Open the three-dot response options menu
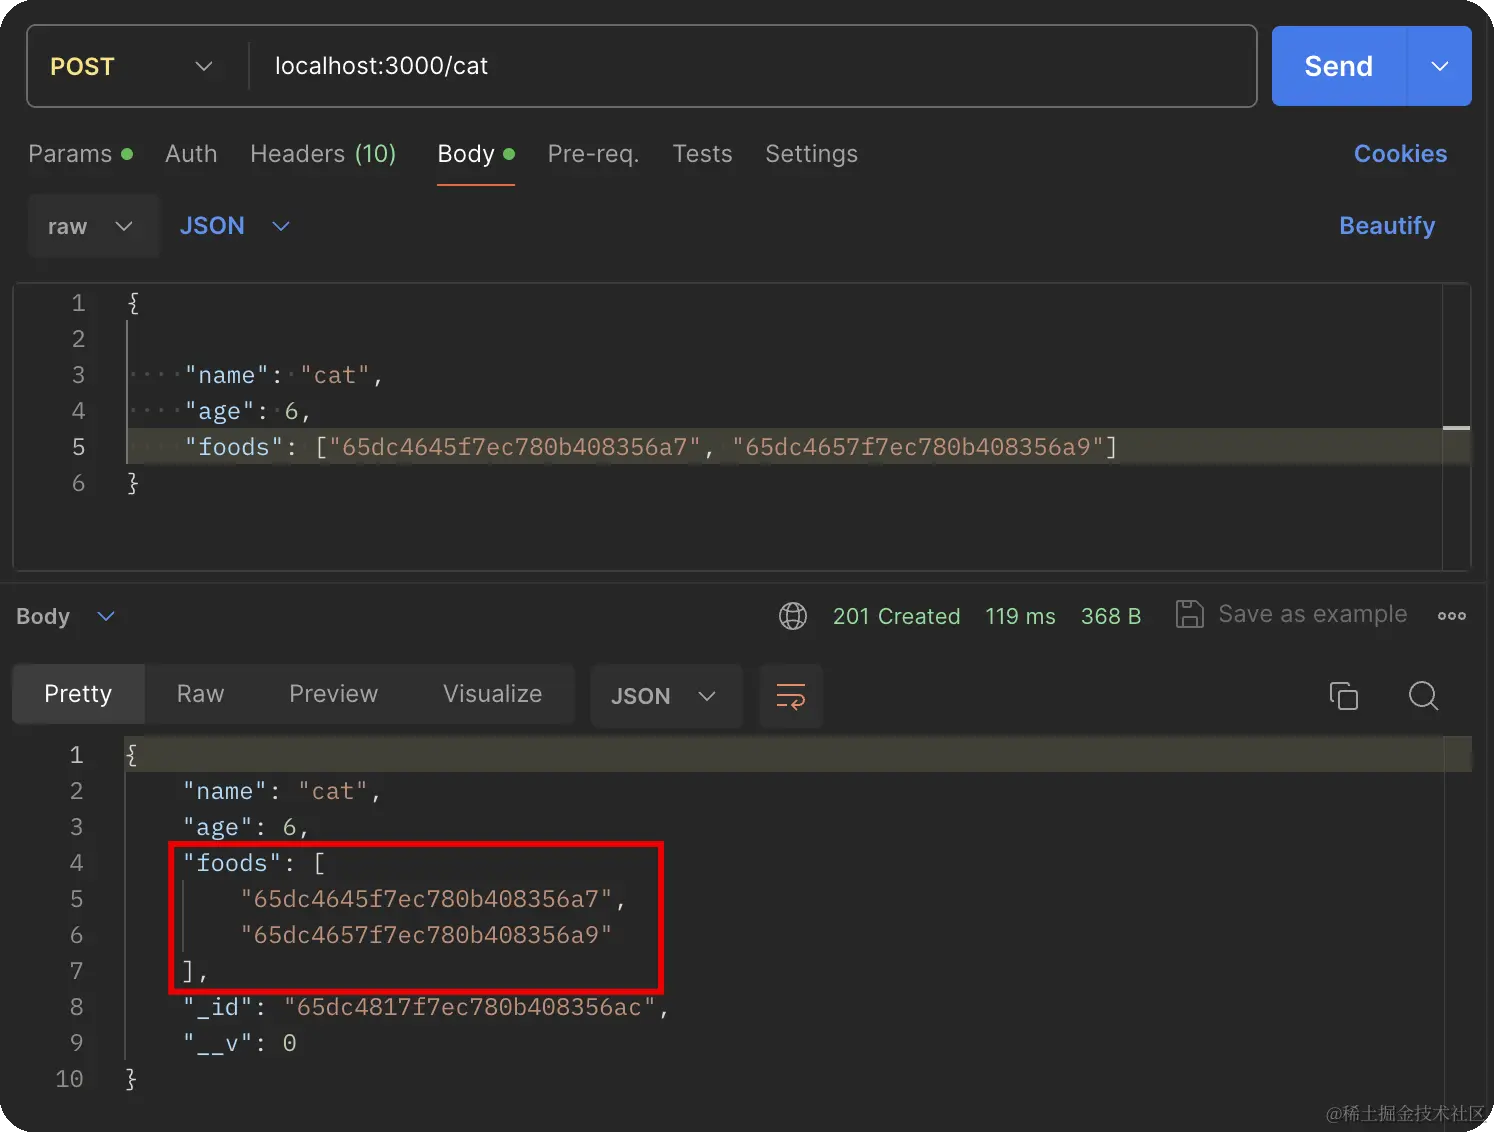 point(1451,616)
